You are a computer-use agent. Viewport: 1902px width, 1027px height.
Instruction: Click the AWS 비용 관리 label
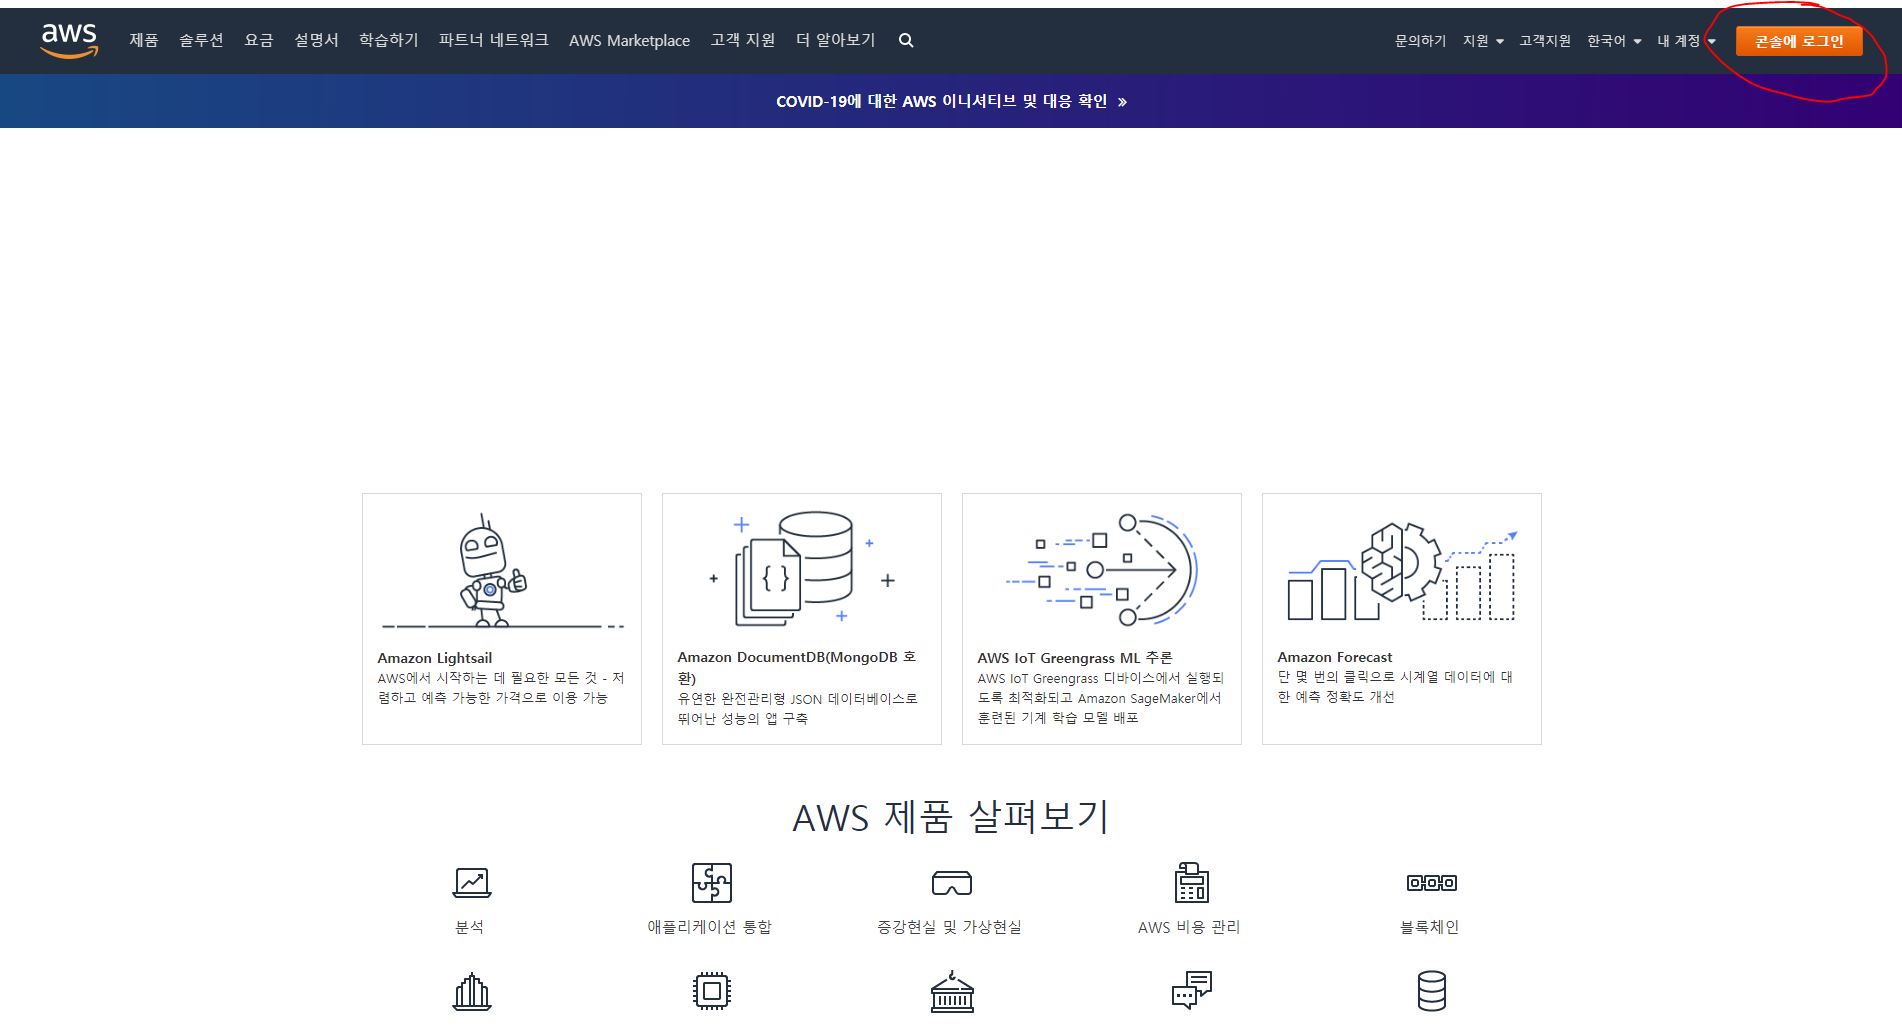(1189, 927)
